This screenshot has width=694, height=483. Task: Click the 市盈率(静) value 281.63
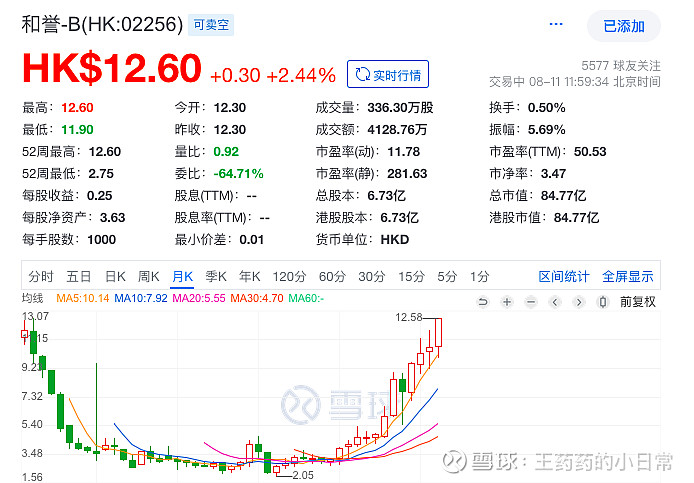click(x=407, y=174)
